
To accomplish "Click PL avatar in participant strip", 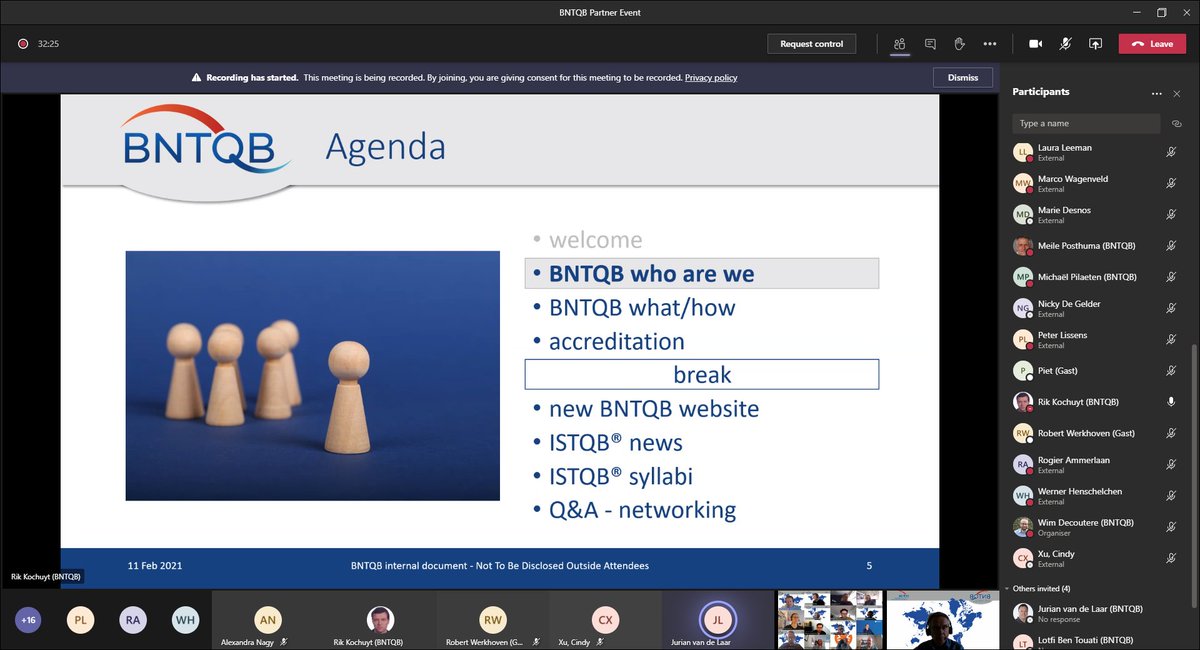I will [81, 620].
